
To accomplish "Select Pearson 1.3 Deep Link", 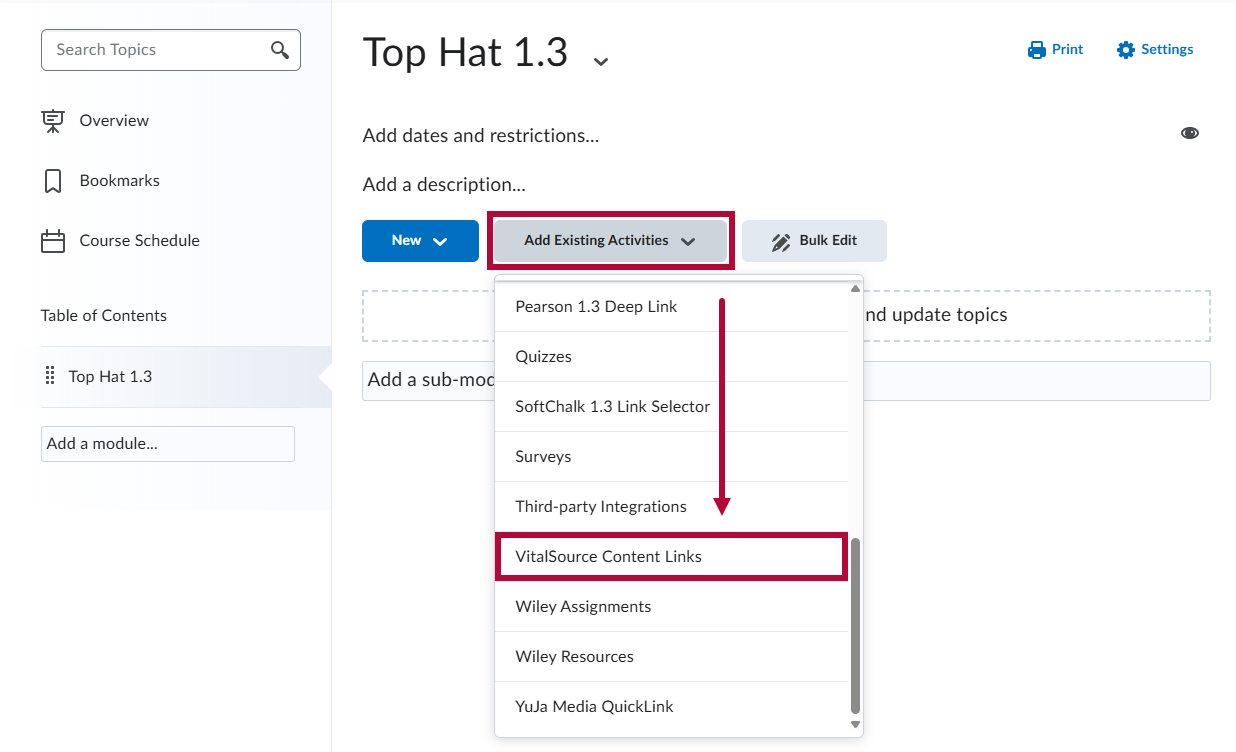I will pyautogui.click(x=672, y=307).
